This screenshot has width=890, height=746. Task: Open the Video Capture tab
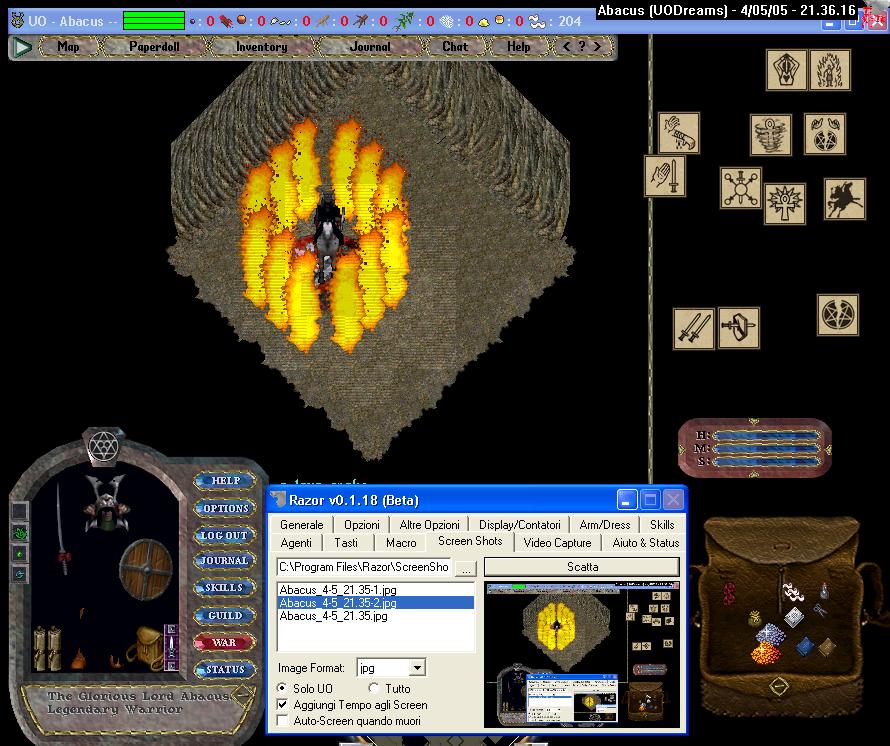point(557,543)
